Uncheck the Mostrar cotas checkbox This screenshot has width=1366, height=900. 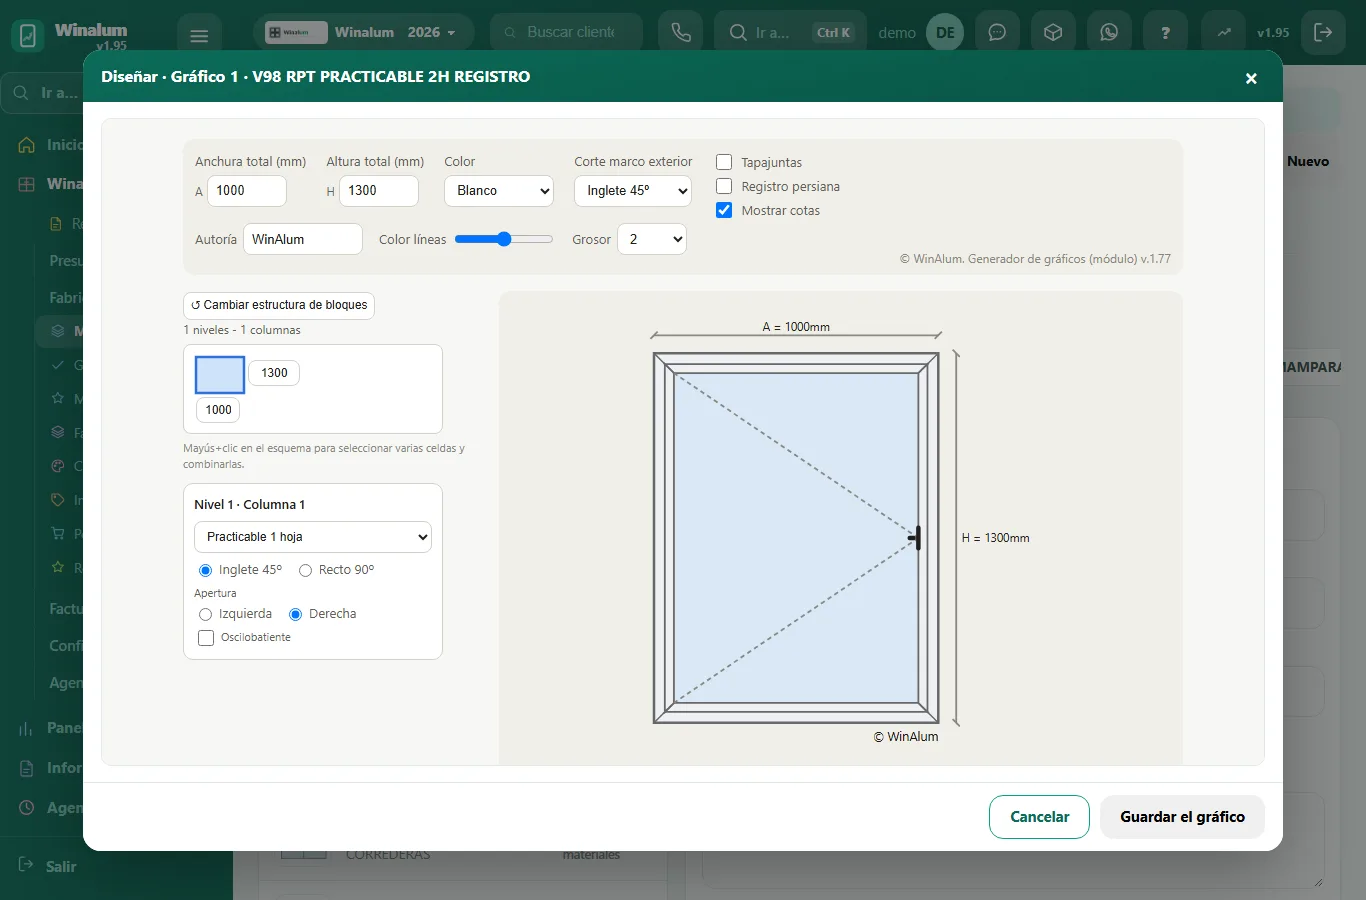click(x=724, y=210)
